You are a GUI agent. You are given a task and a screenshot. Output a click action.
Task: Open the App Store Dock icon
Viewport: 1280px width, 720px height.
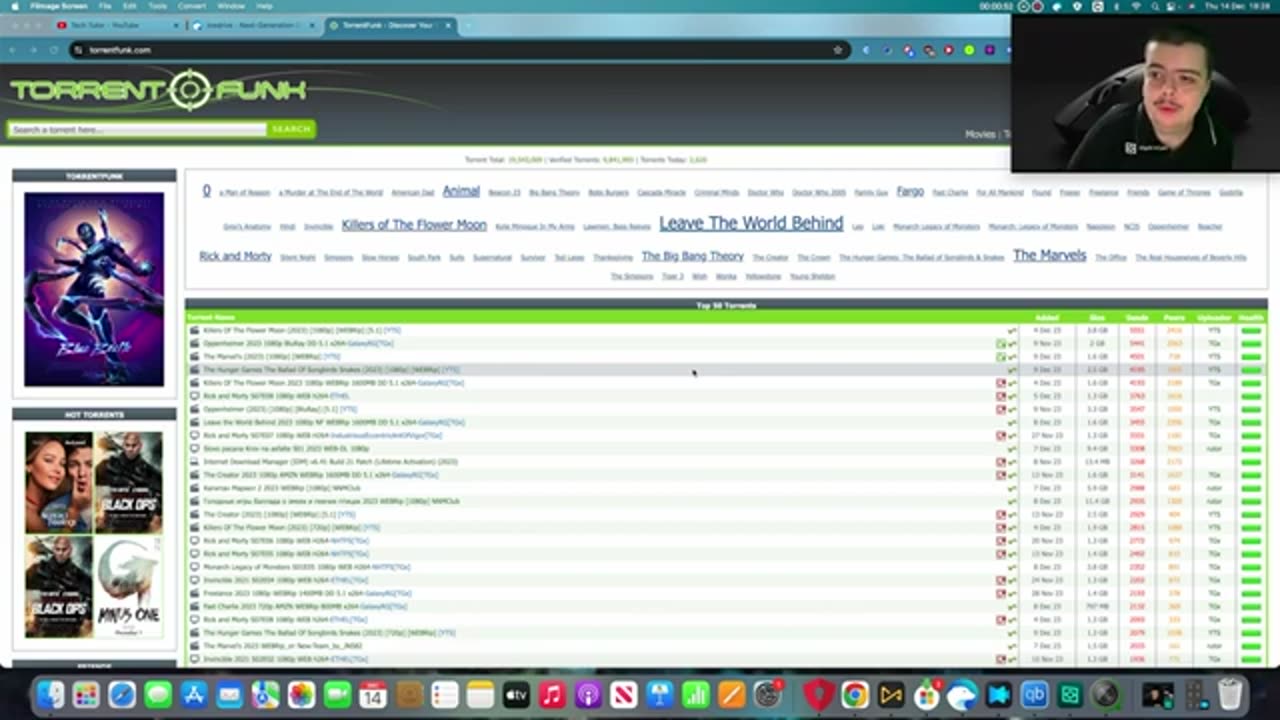194,694
